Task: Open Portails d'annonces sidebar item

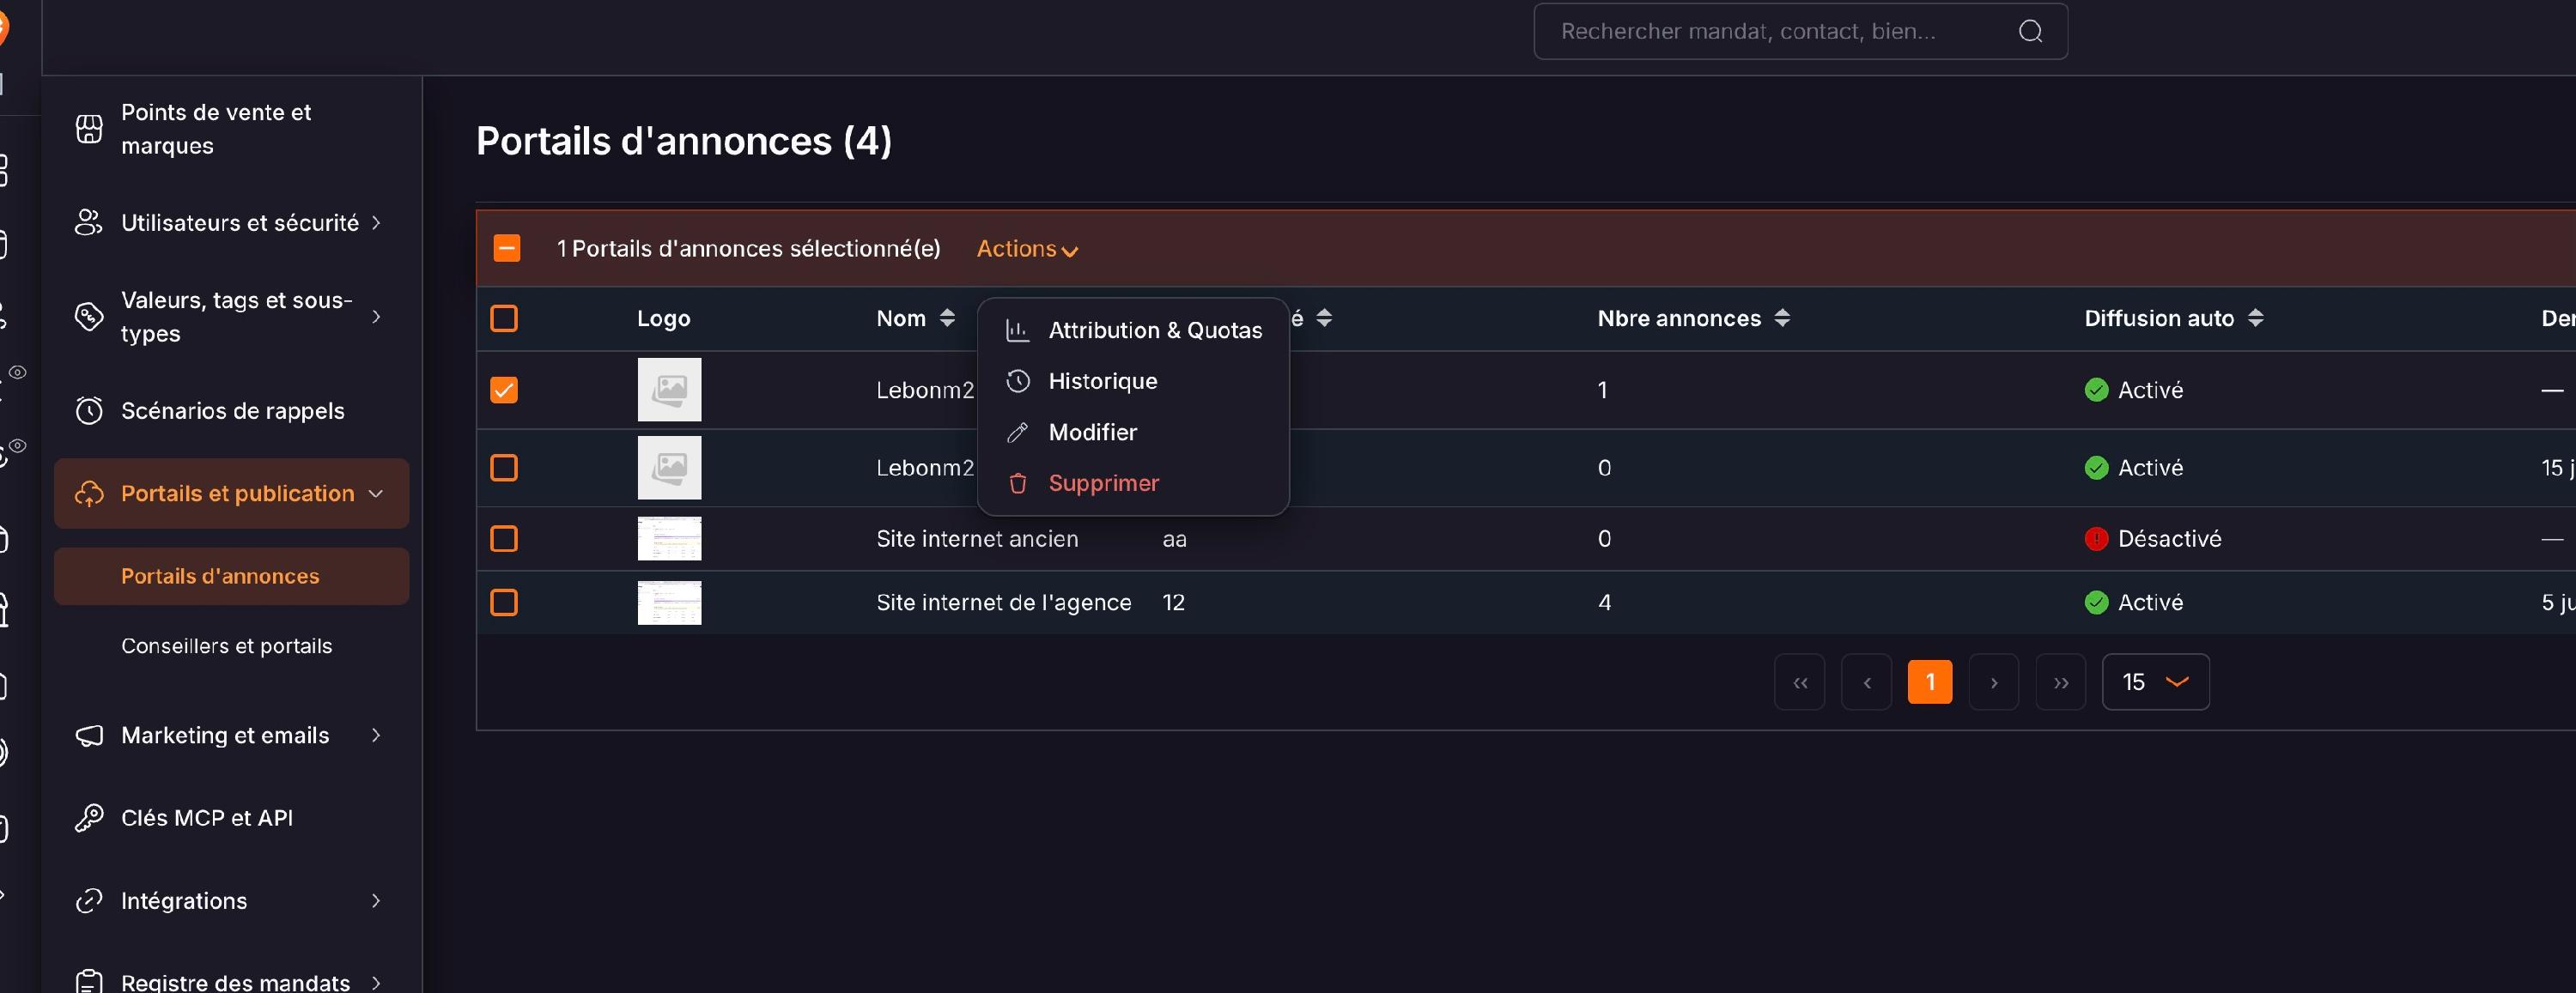Action: point(231,576)
